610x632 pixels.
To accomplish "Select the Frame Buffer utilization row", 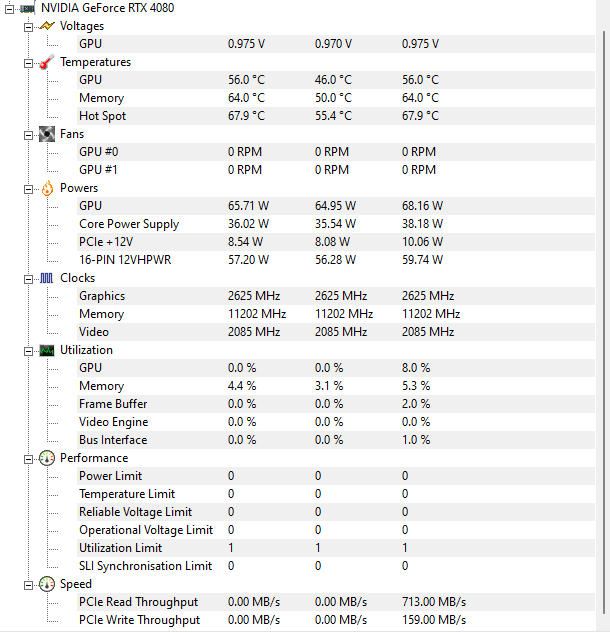I will (x=113, y=404).
